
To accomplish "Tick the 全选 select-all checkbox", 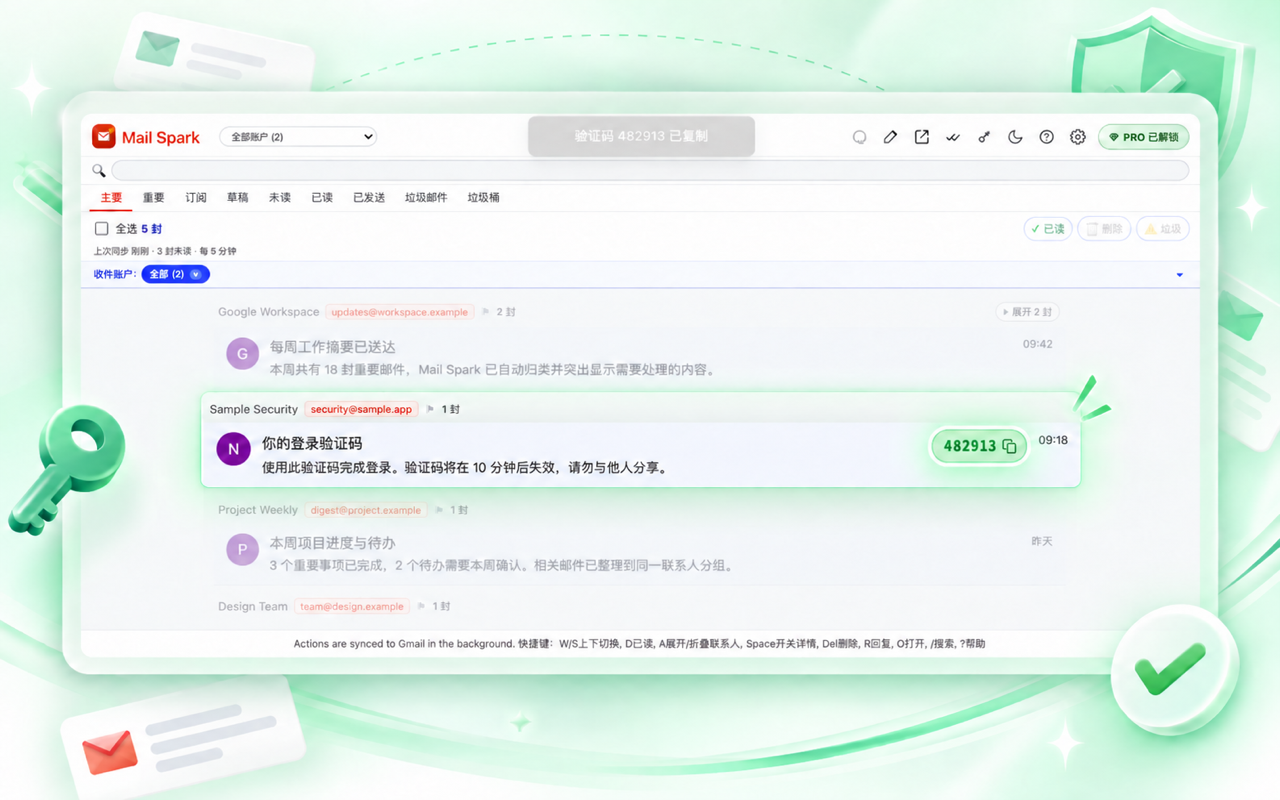I will 101,229.
